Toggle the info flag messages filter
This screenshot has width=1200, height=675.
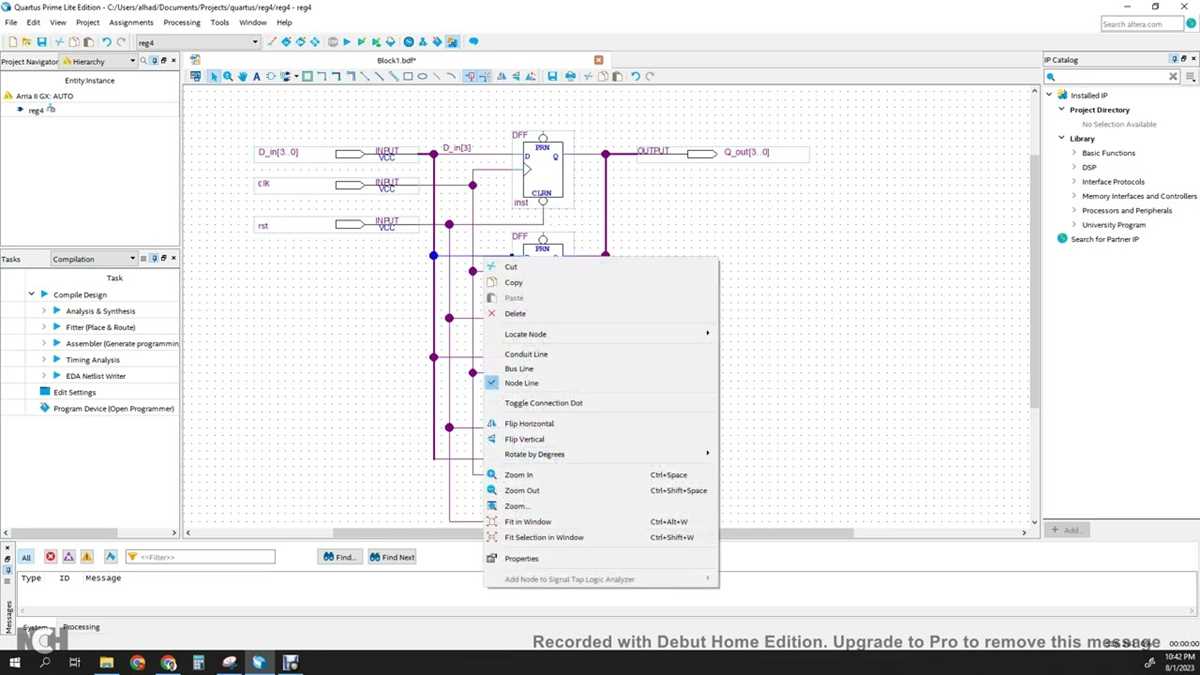110,557
